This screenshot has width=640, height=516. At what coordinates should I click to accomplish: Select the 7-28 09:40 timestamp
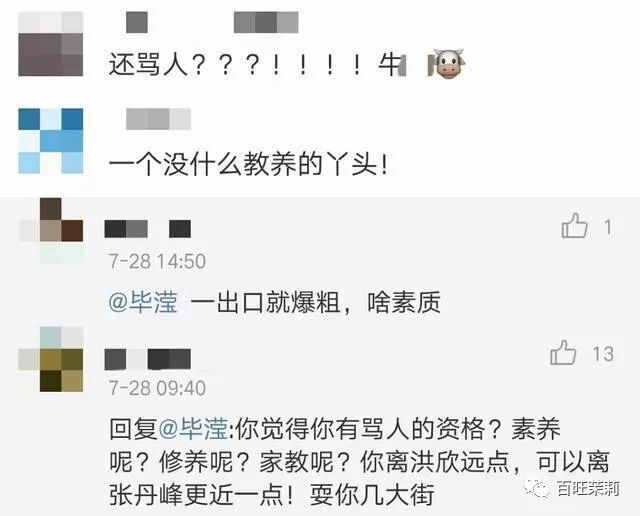tap(157, 388)
